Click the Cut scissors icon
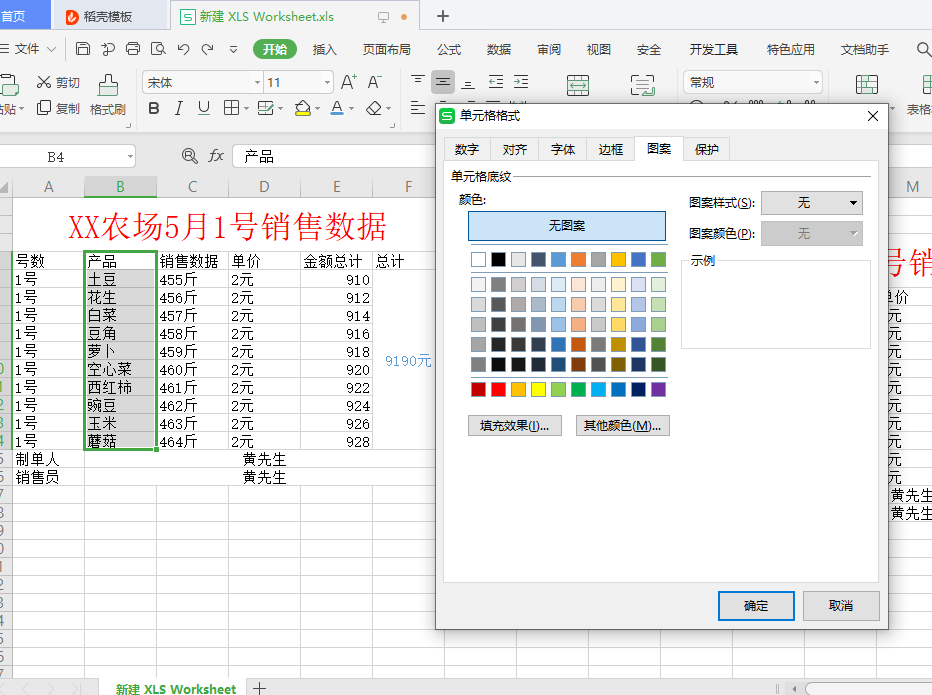Image resolution: width=932 pixels, height=695 pixels. [x=43, y=82]
